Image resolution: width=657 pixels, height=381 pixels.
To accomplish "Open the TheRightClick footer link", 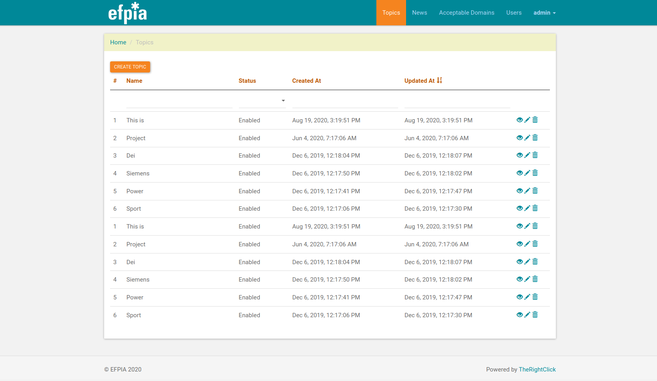I will 537,369.
